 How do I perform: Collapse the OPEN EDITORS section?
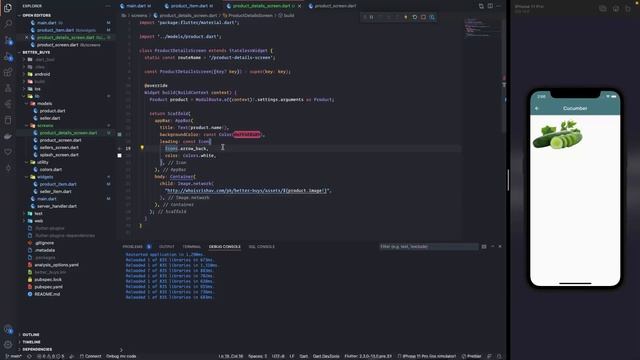36,16
